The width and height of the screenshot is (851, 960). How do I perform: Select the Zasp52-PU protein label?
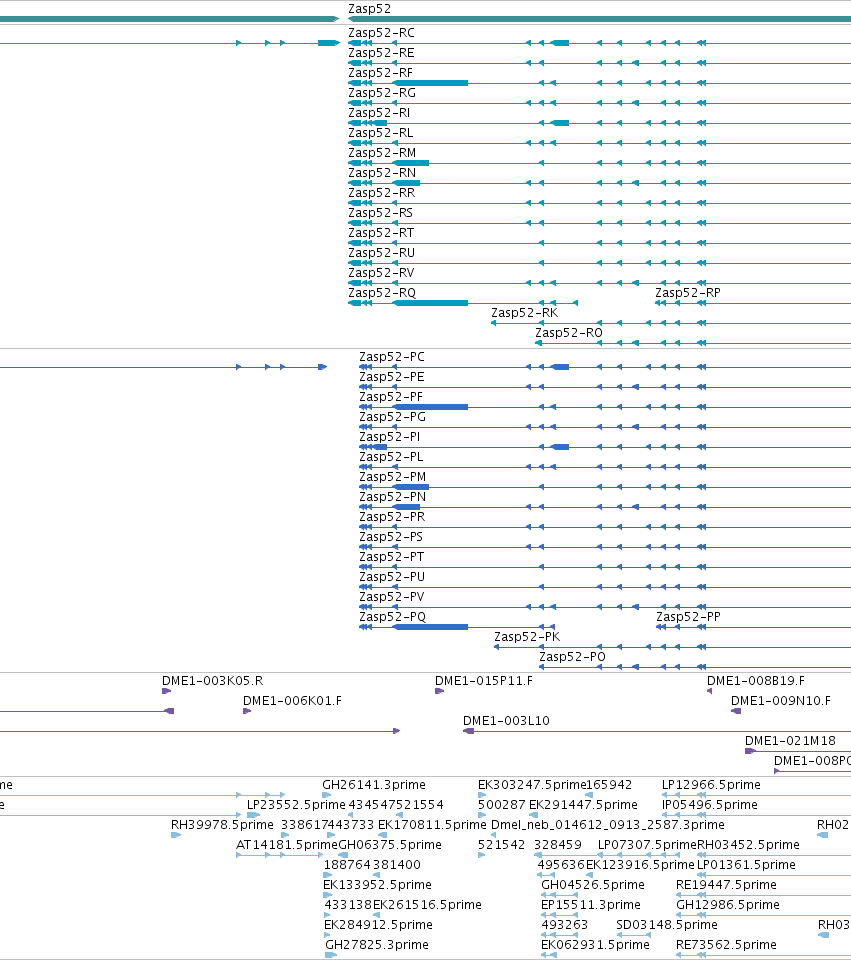[x=392, y=577]
